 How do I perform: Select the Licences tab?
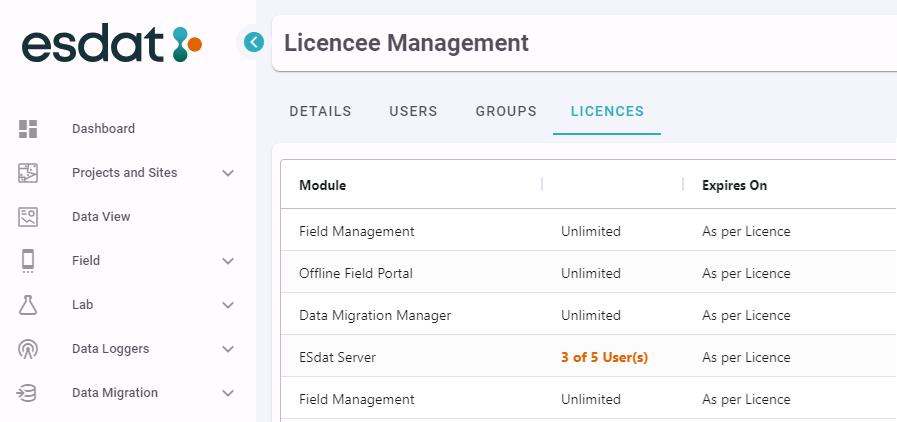click(x=607, y=111)
